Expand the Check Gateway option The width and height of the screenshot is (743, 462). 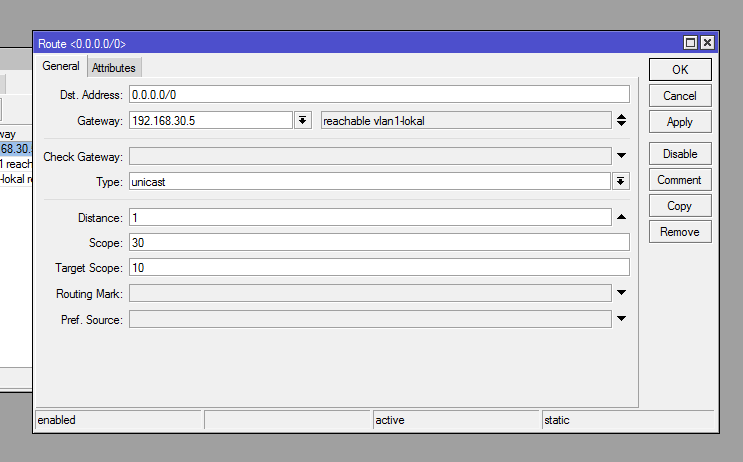[x=622, y=155]
